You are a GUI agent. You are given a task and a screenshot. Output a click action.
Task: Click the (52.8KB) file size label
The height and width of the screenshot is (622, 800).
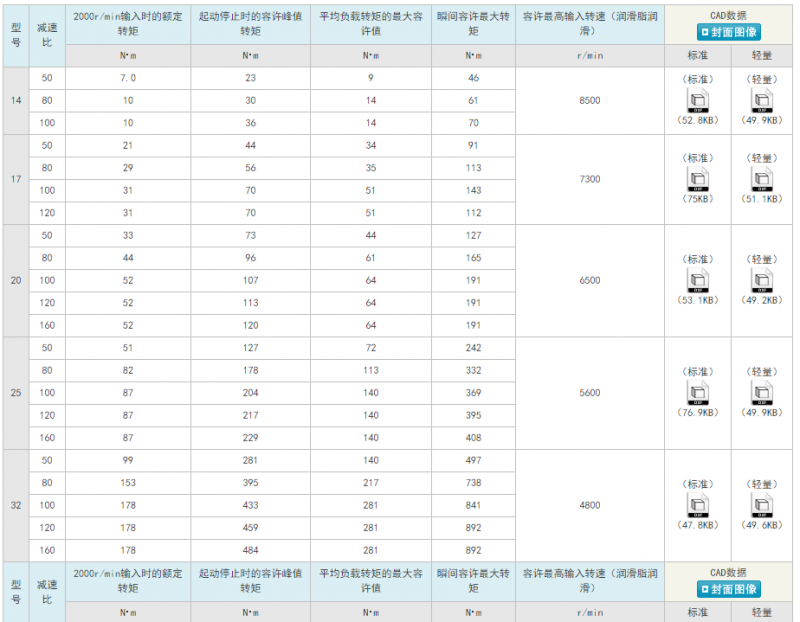pos(697,120)
